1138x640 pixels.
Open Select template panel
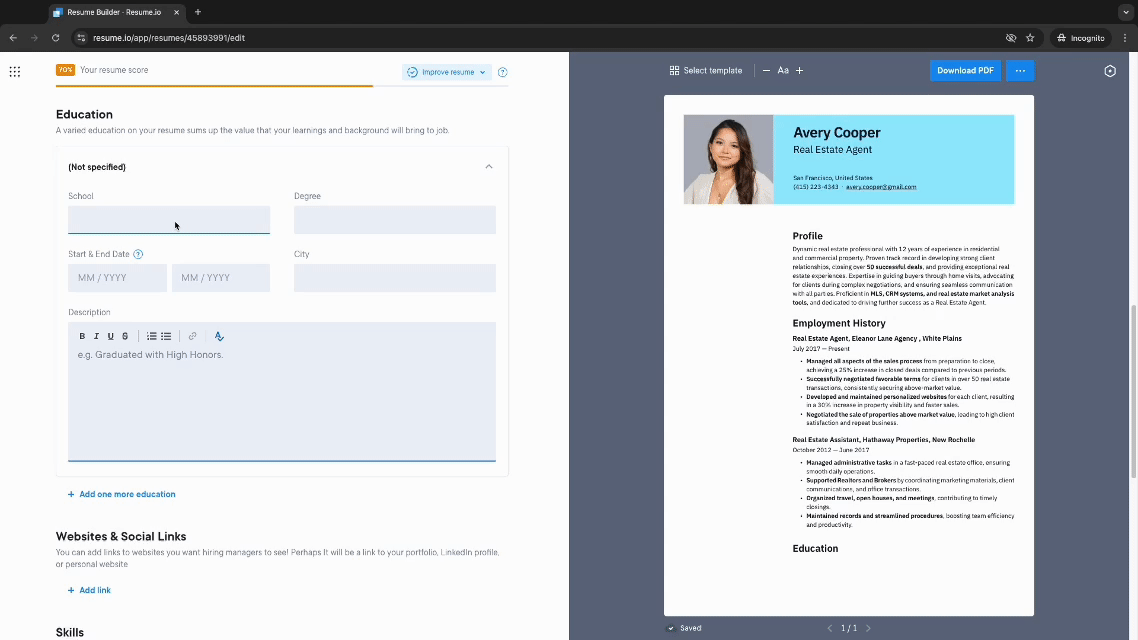707,70
